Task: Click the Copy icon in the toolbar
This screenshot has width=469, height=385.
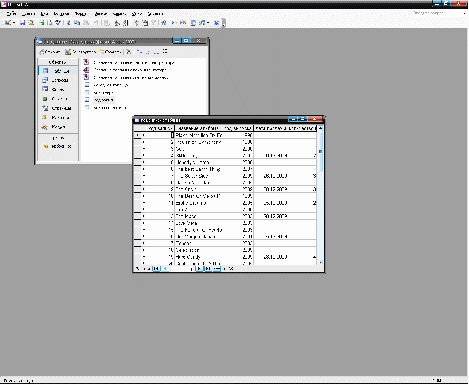Action: coord(77,23)
